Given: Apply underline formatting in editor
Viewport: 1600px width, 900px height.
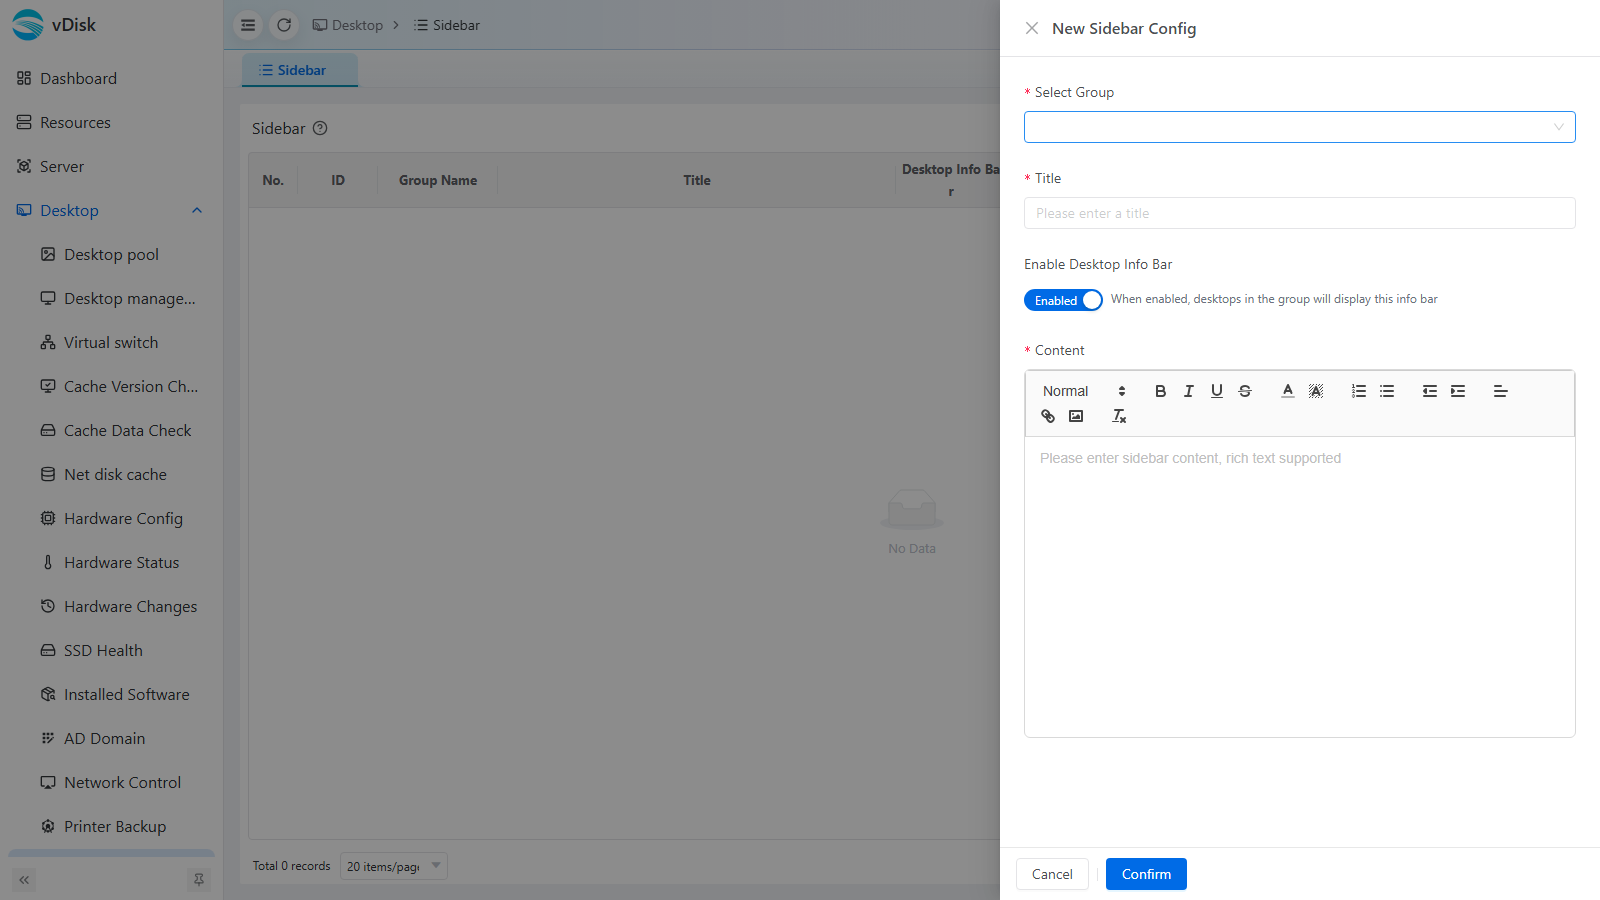Looking at the screenshot, I should (1216, 391).
